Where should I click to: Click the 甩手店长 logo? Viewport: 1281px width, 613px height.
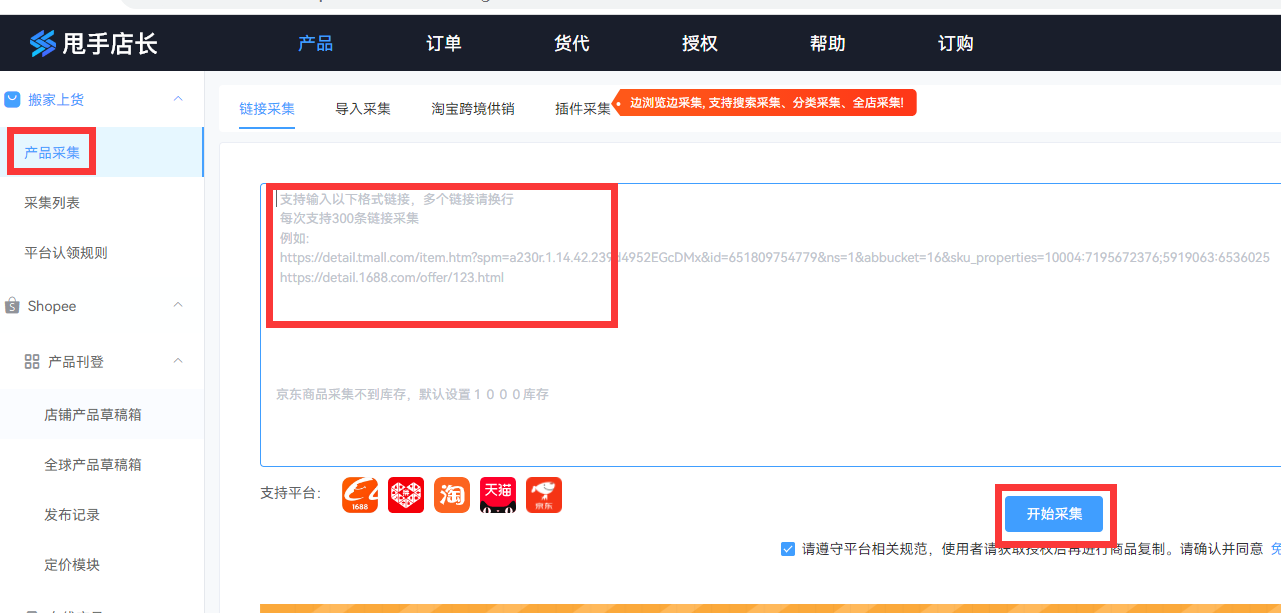click(x=93, y=43)
